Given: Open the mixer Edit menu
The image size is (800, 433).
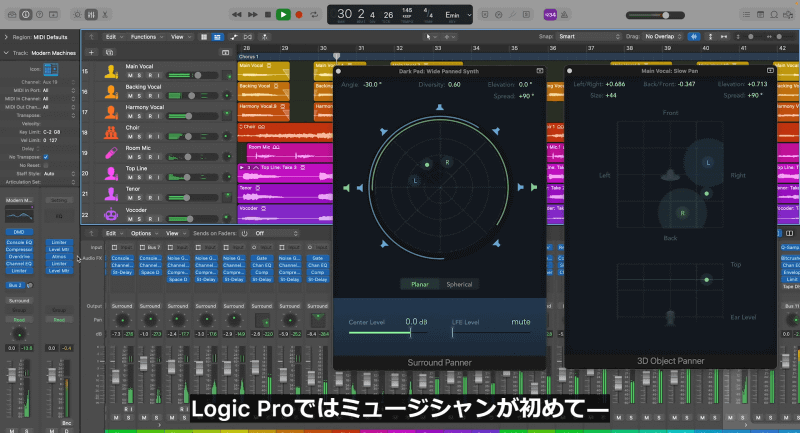Looking at the screenshot, I should [113, 234].
